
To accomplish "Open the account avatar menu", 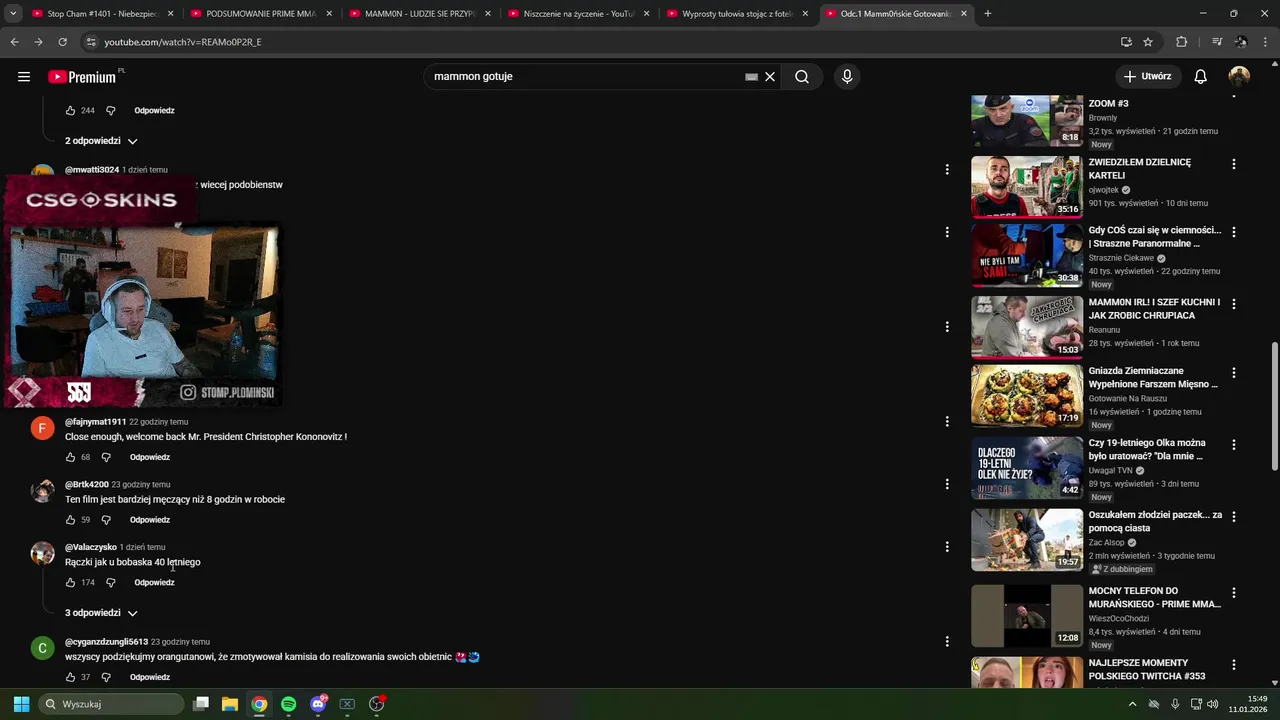I will (x=1239, y=76).
